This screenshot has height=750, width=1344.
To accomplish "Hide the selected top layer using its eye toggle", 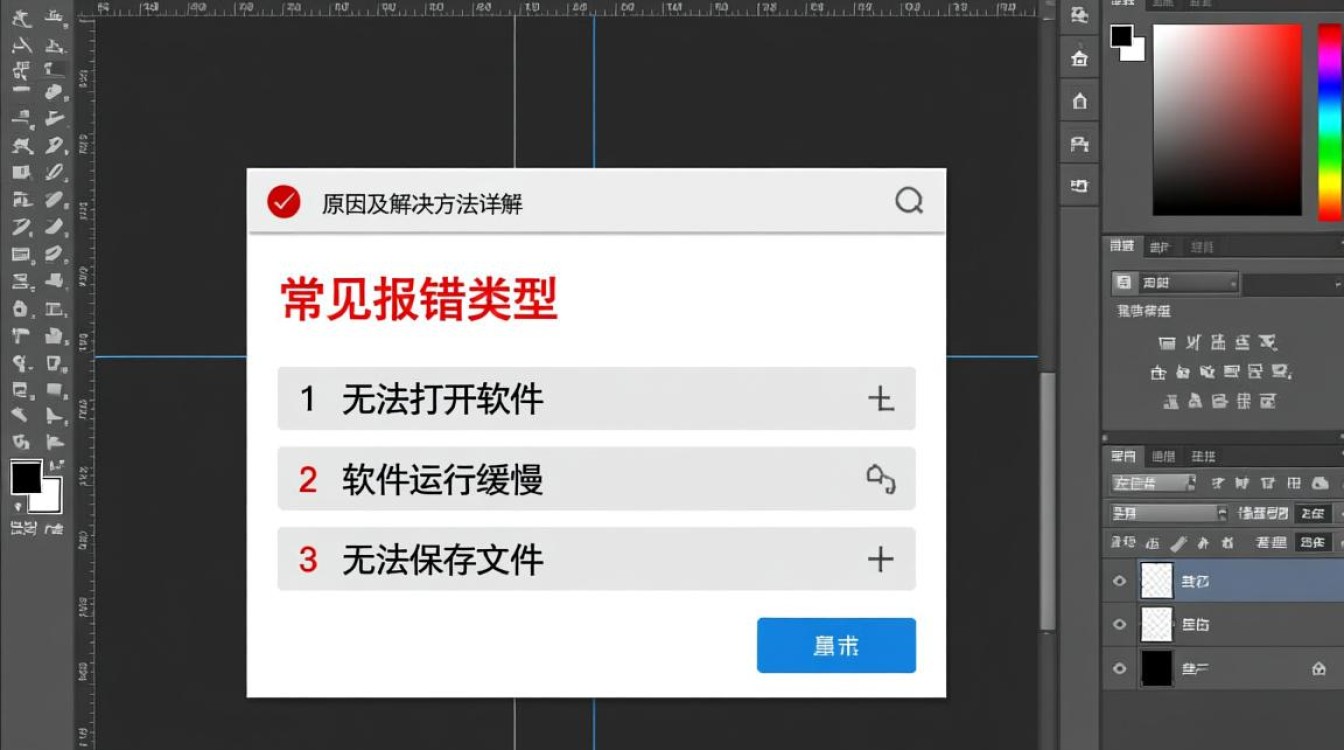I will tap(1120, 580).
